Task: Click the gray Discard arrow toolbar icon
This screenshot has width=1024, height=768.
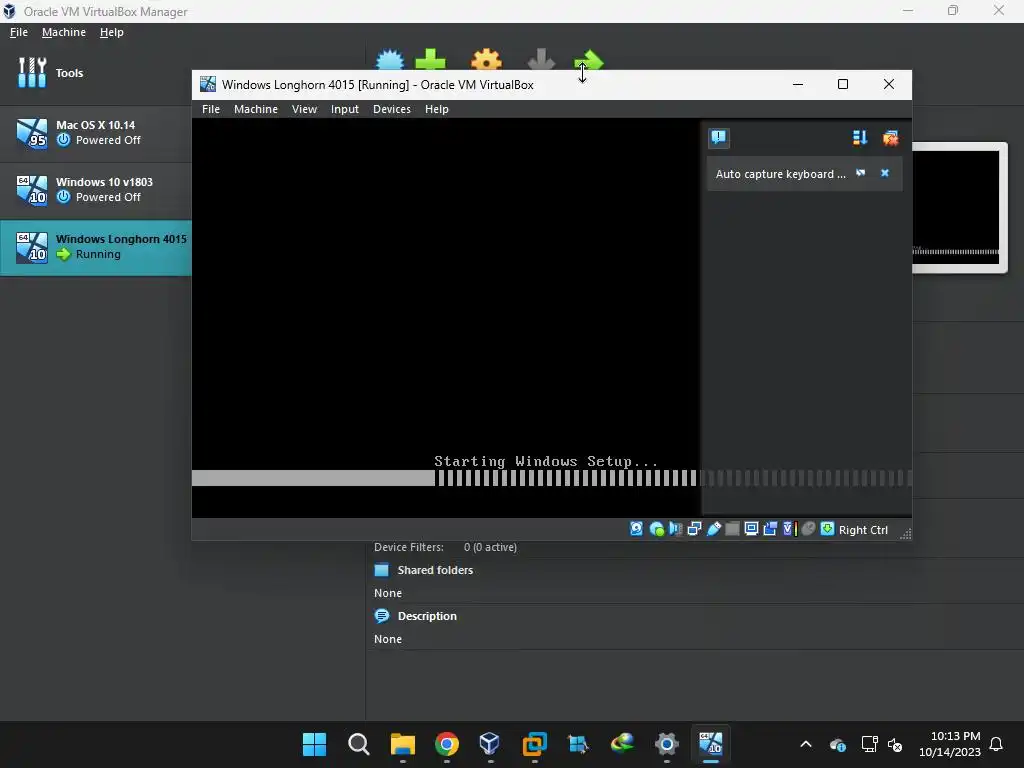Action: click(x=541, y=59)
